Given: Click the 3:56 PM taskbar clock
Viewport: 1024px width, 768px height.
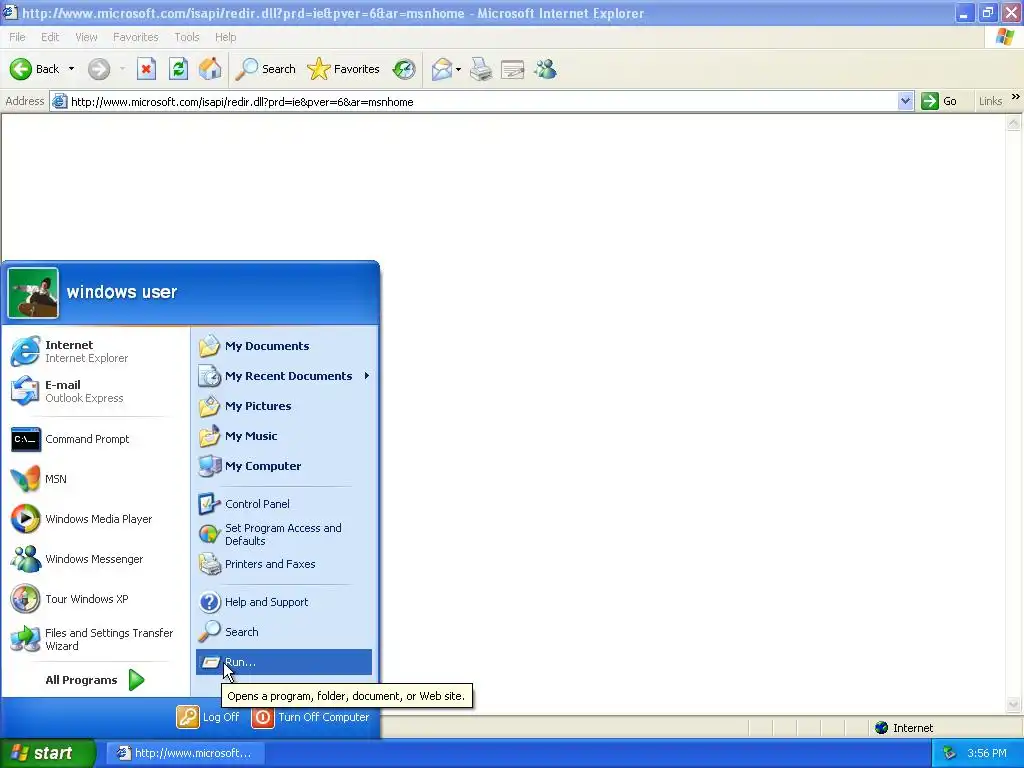Looking at the screenshot, I should pyautogui.click(x=987, y=753).
